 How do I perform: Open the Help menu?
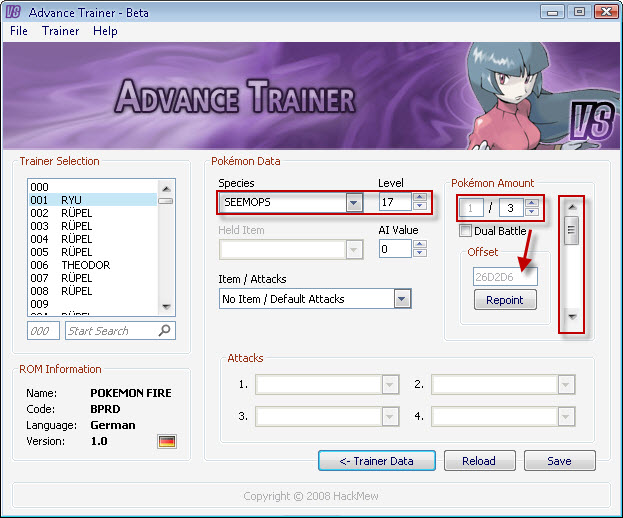(x=105, y=31)
